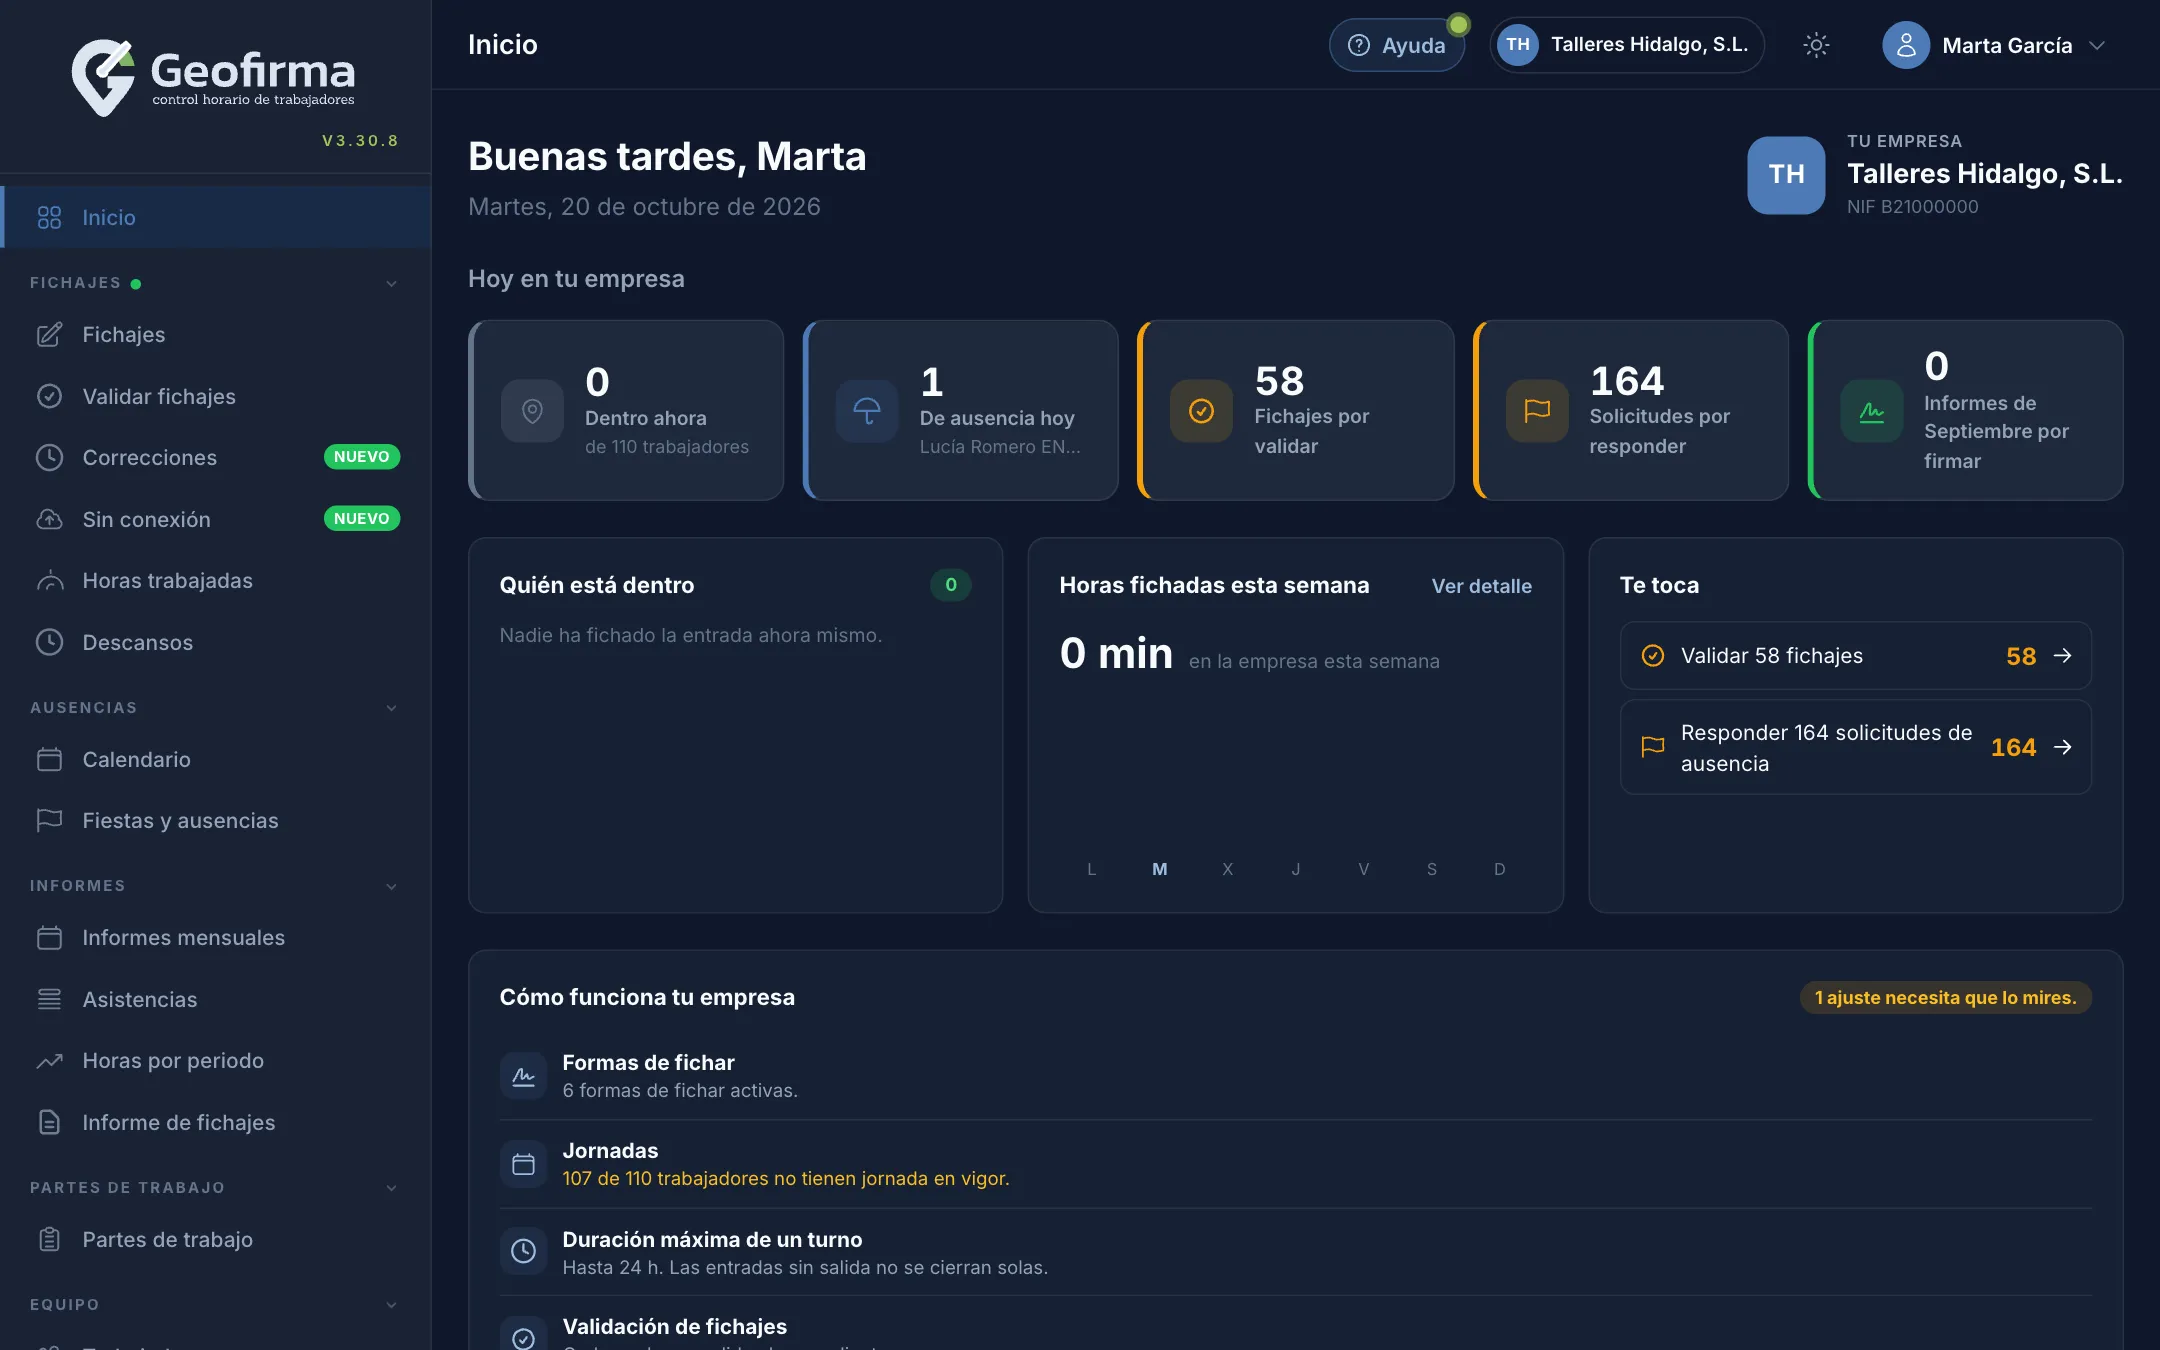The height and width of the screenshot is (1350, 2160).
Task: Toggle light/dark theme sun icon
Action: (1816, 45)
